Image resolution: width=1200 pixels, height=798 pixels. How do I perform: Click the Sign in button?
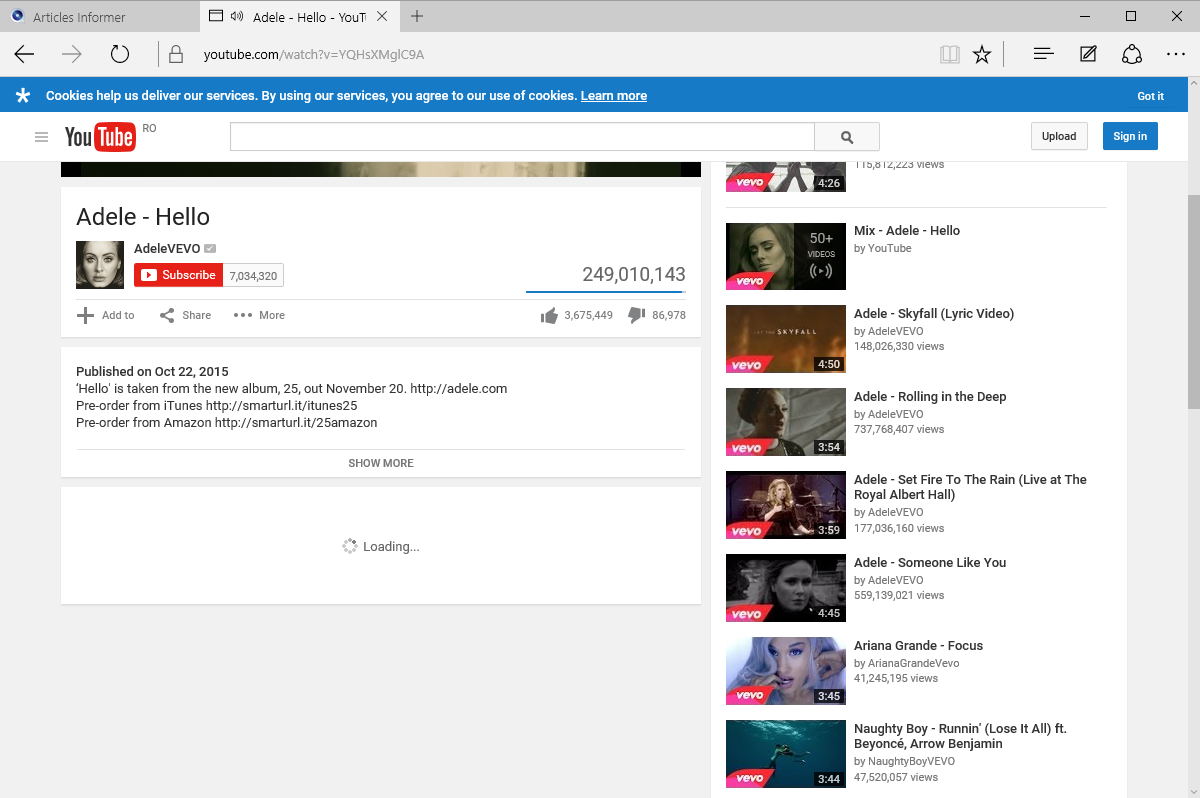(1130, 137)
